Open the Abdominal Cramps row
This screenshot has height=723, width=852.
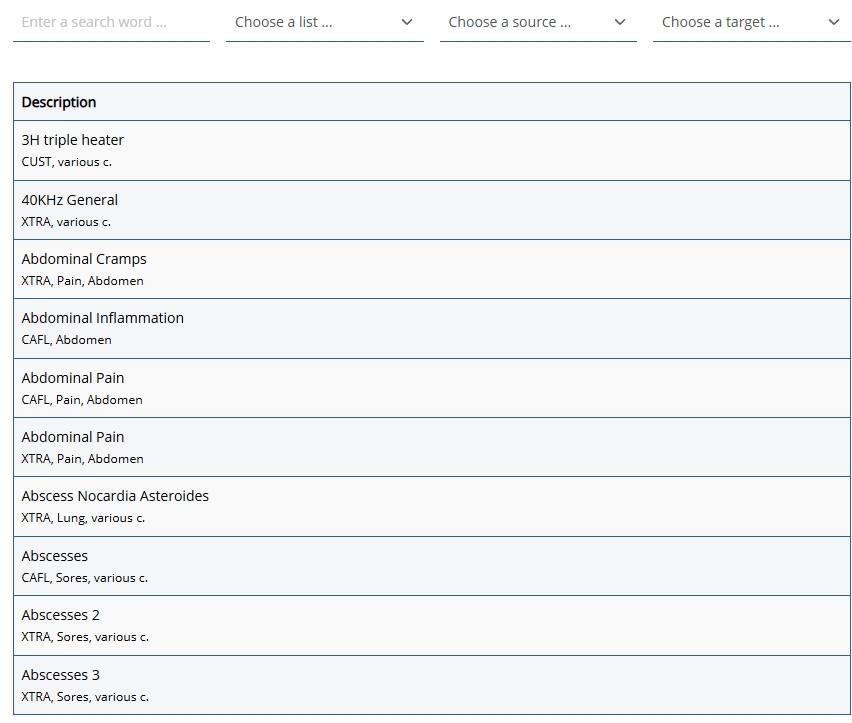(84, 259)
